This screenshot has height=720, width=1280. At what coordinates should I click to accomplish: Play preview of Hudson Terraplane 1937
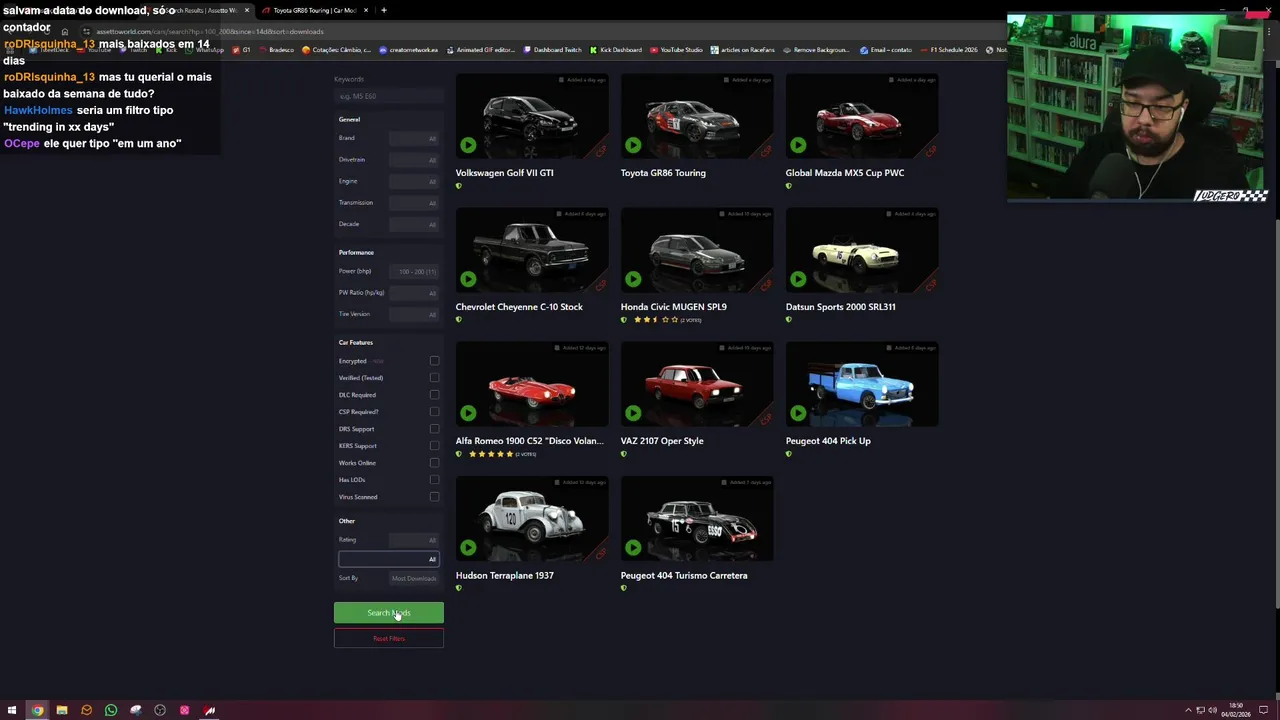[x=468, y=547]
